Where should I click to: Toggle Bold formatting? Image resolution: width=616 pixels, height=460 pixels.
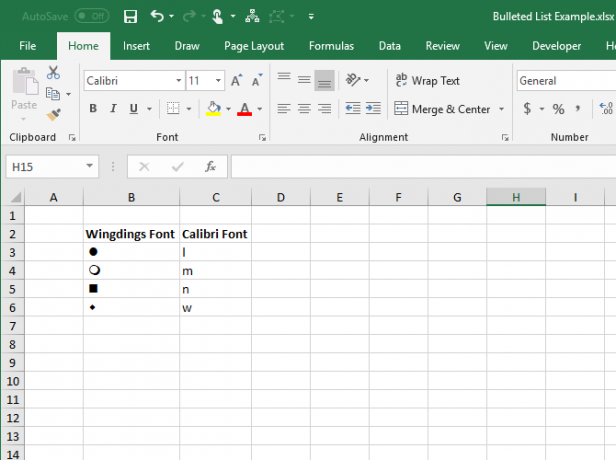click(93, 108)
